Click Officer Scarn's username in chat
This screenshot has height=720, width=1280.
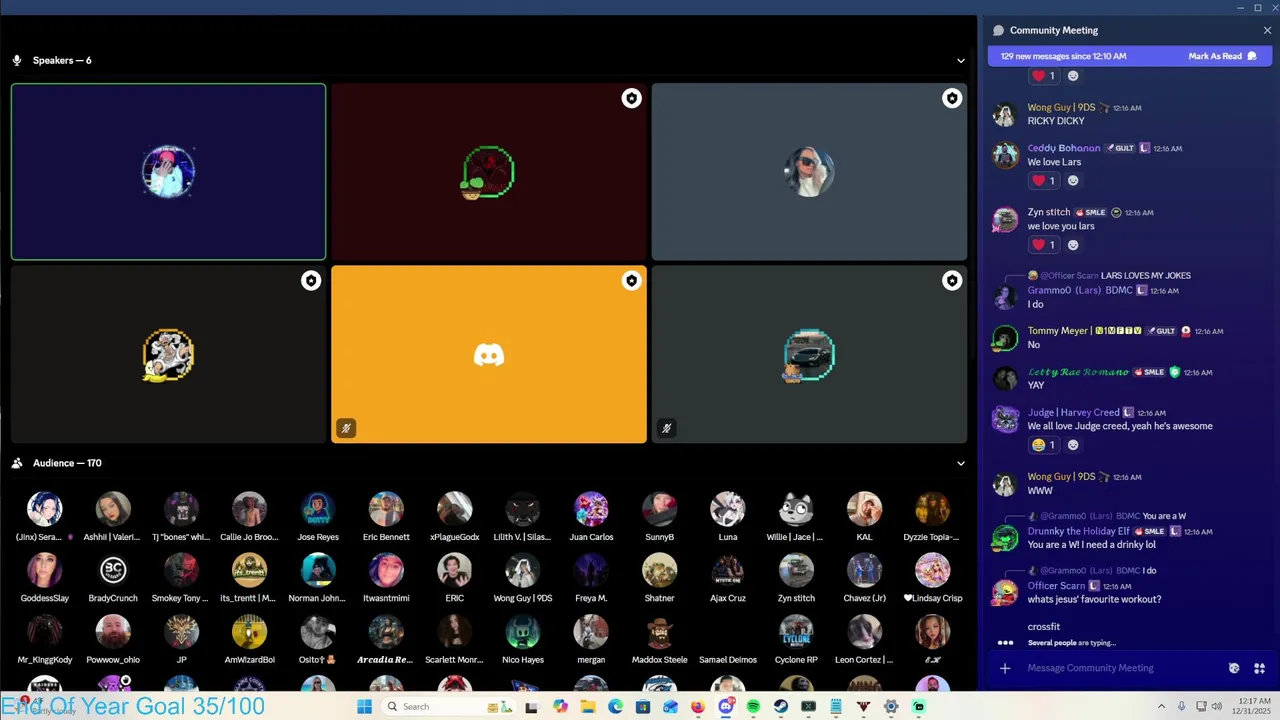click(1056, 586)
